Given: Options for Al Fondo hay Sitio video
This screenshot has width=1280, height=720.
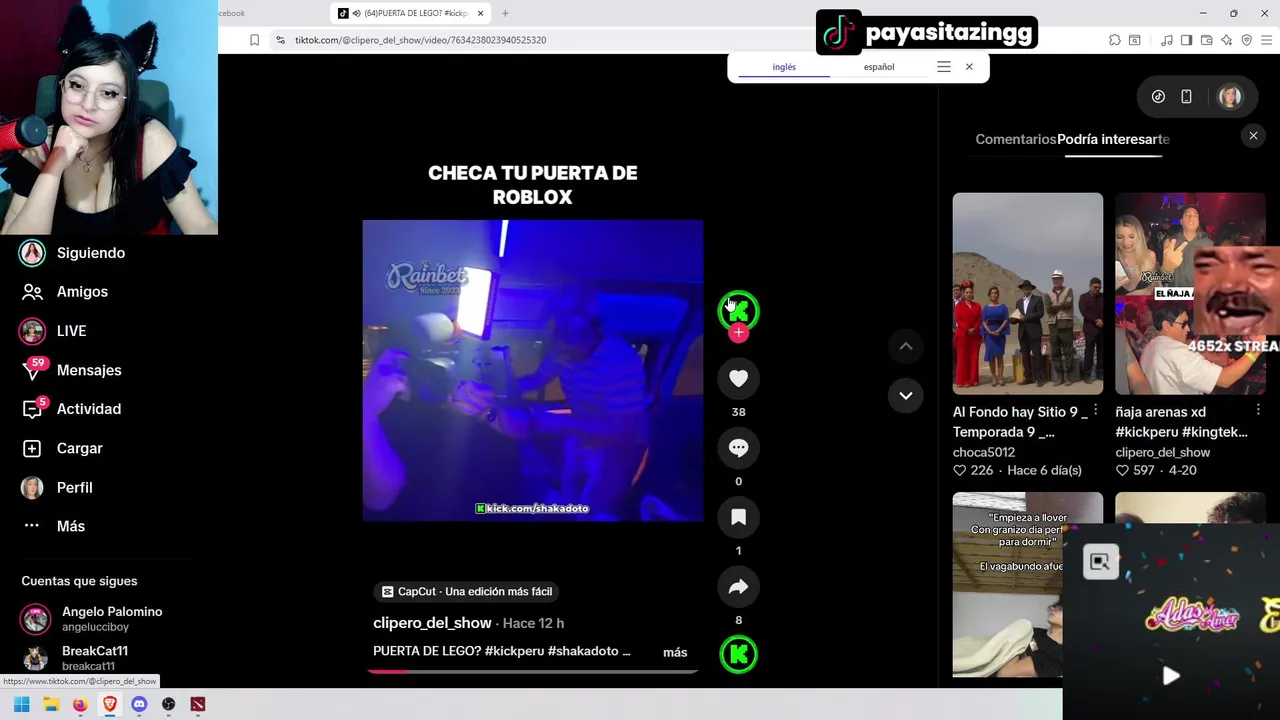Looking at the screenshot, I should click(1095, 411).
